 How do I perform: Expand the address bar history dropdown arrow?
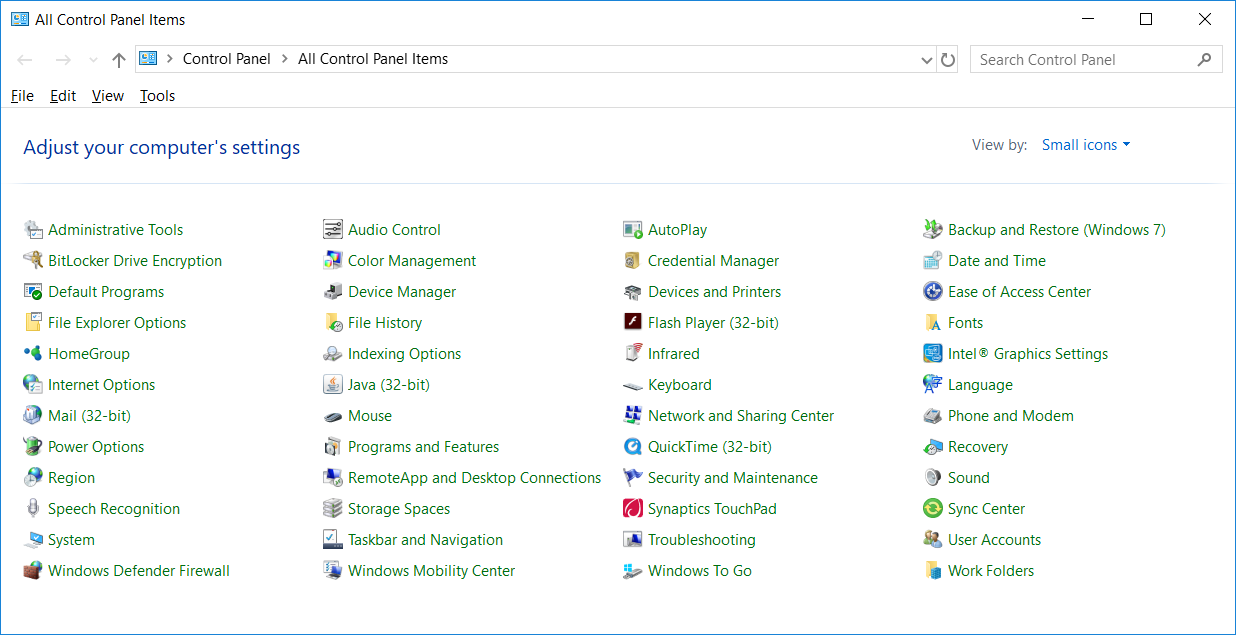(926, 60)
